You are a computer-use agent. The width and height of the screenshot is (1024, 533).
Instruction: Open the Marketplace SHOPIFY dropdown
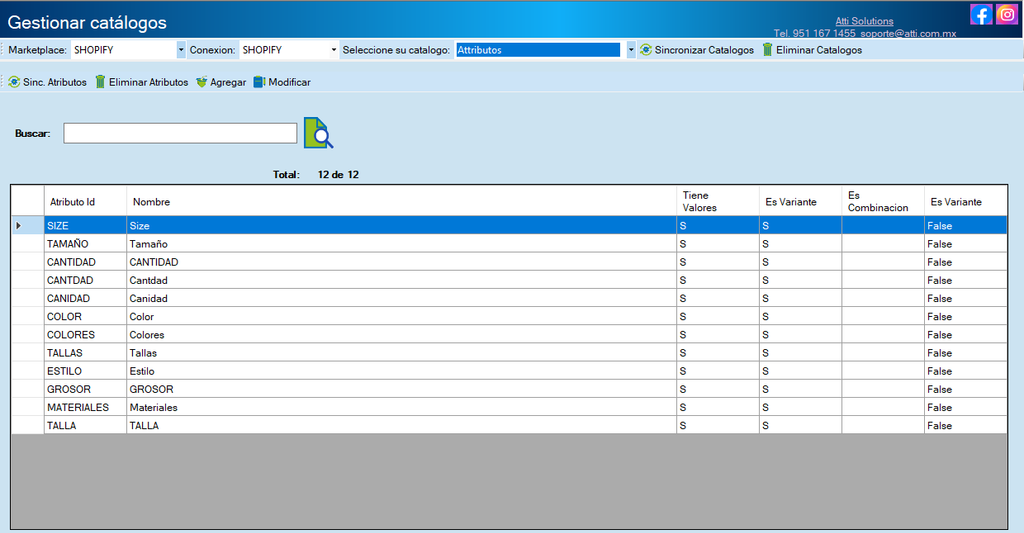click(181, 50)
